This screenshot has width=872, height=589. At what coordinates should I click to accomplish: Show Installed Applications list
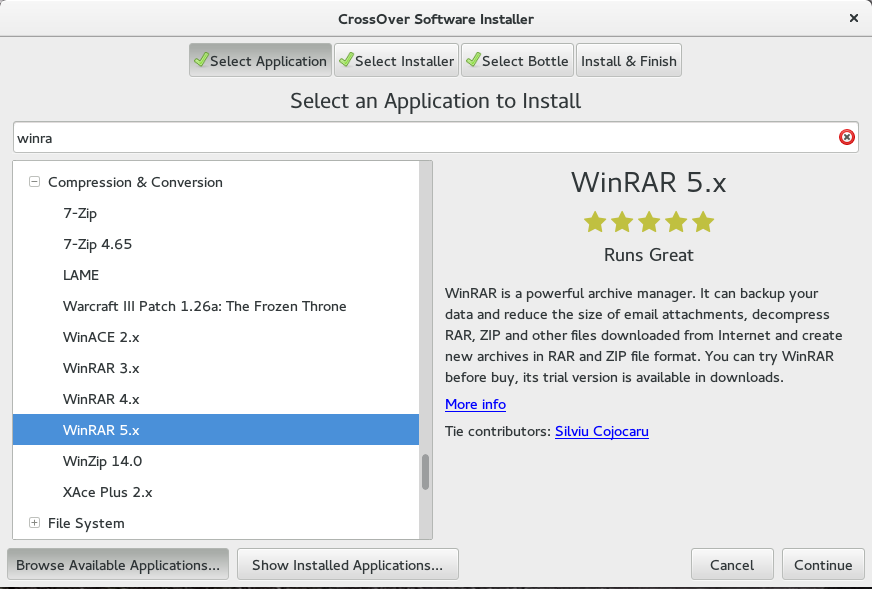click(348, 565)
